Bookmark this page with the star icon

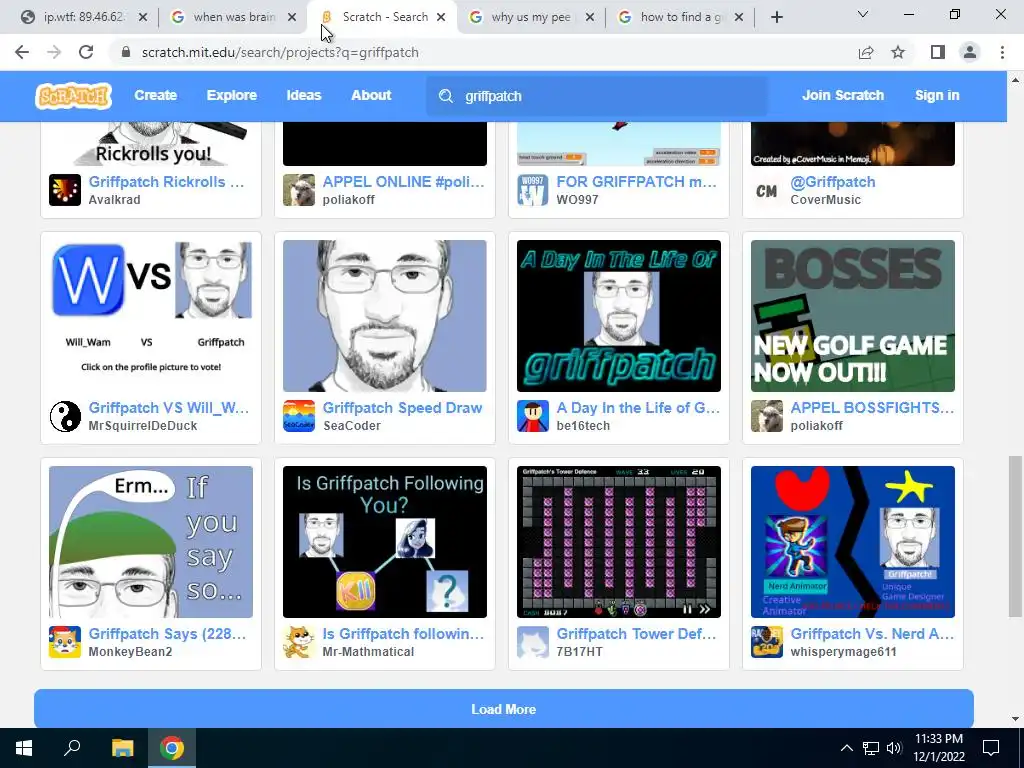[x=898, y=52]
